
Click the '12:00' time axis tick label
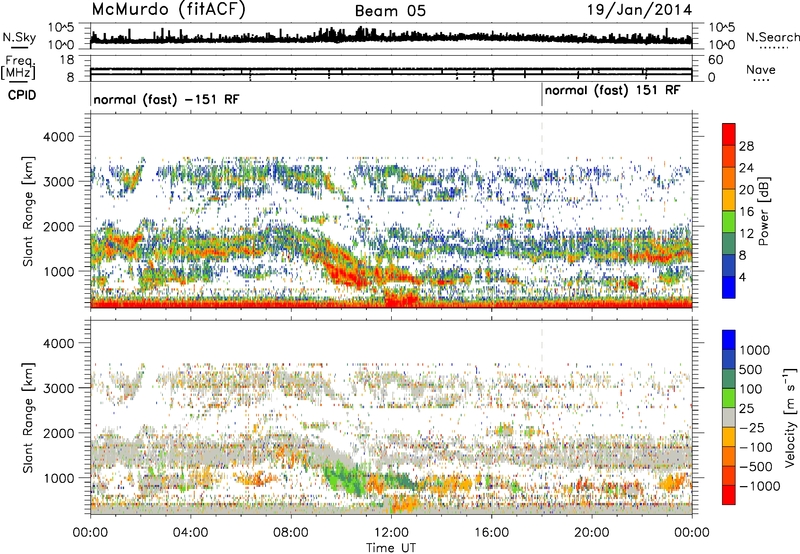click(x=391, y=533)
